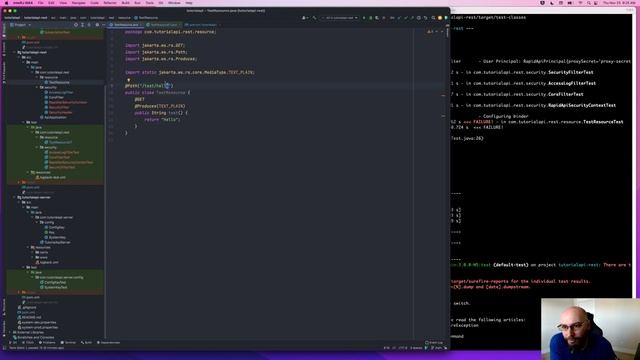Click the intention lightbulb in editor
The height and width of the screenshot is (360, 640).
(129, 80)
